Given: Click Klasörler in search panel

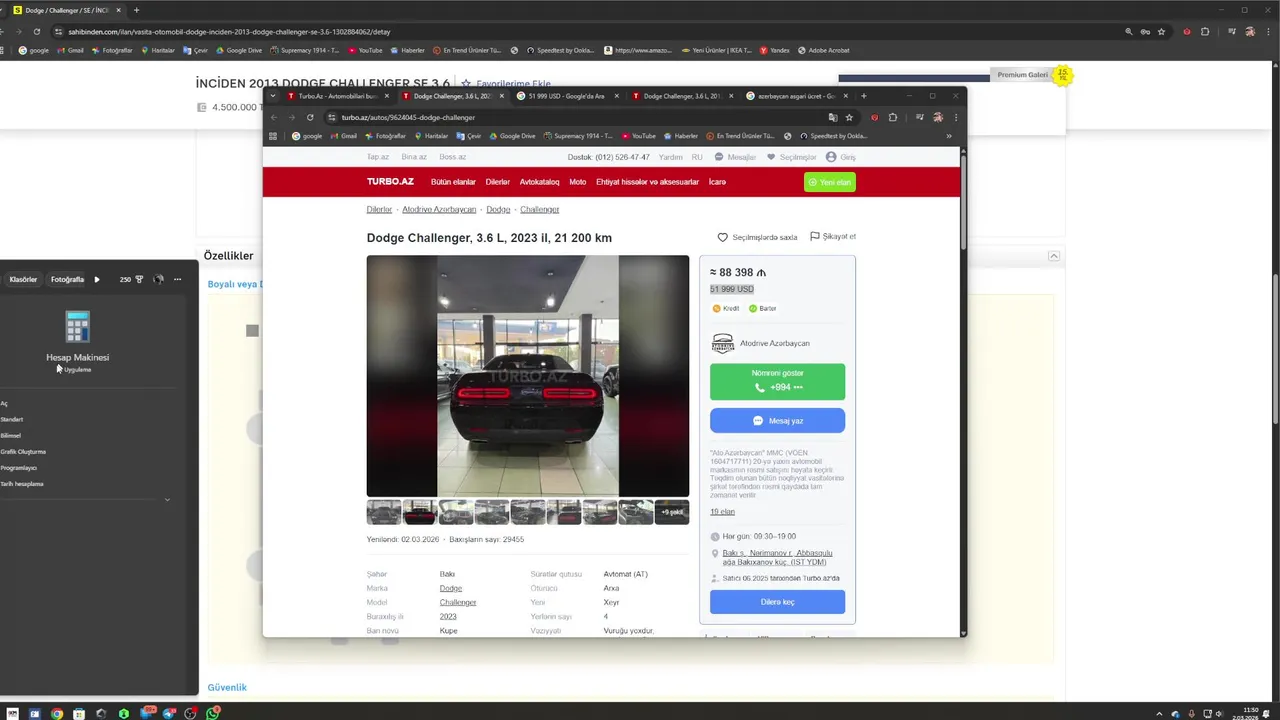Looking at the screenshot, I should [23, 280].
